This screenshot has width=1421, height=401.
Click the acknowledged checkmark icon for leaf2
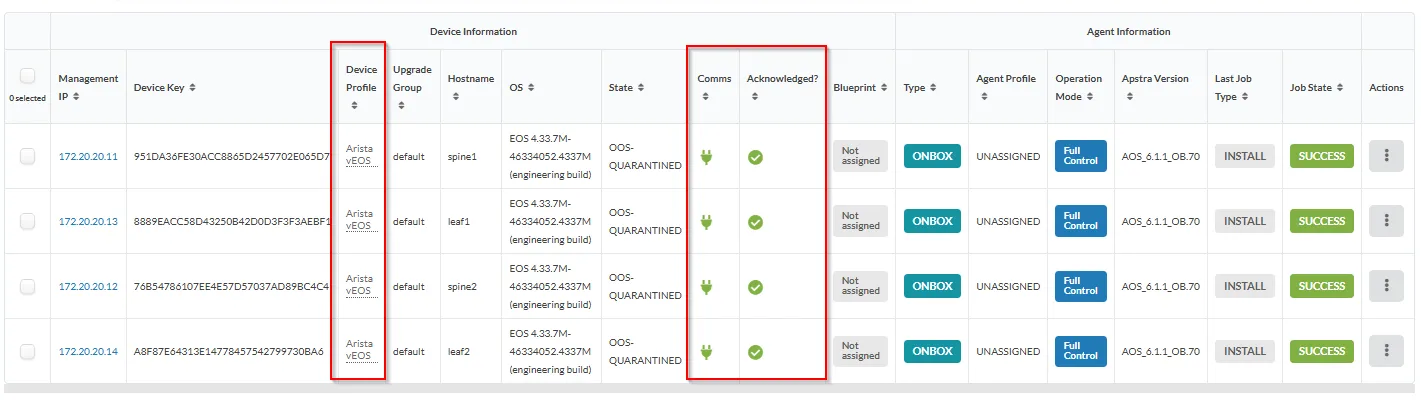(x=755, y=352)
